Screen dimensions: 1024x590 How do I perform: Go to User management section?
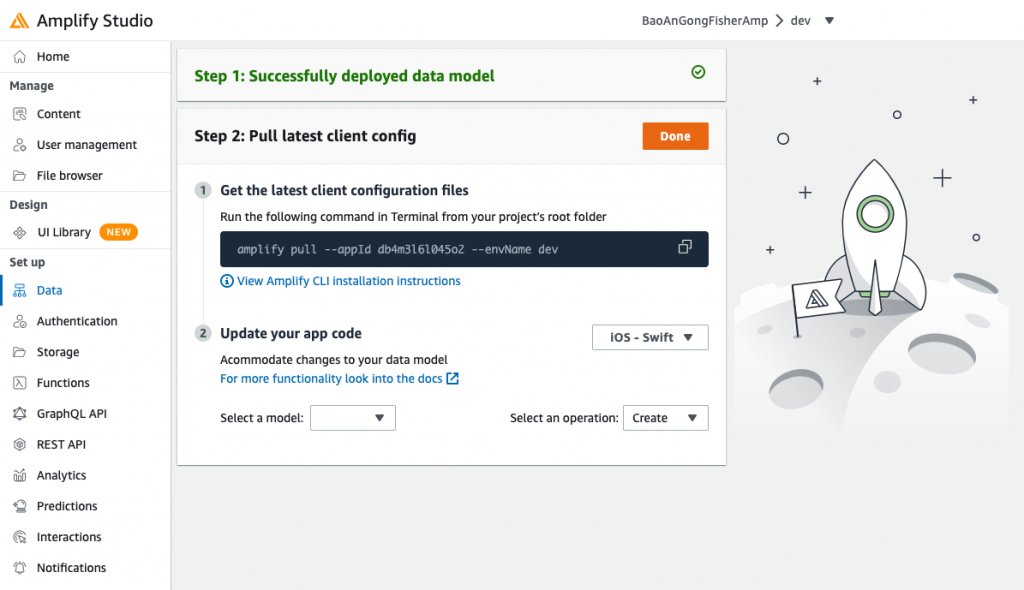point(86,145)
